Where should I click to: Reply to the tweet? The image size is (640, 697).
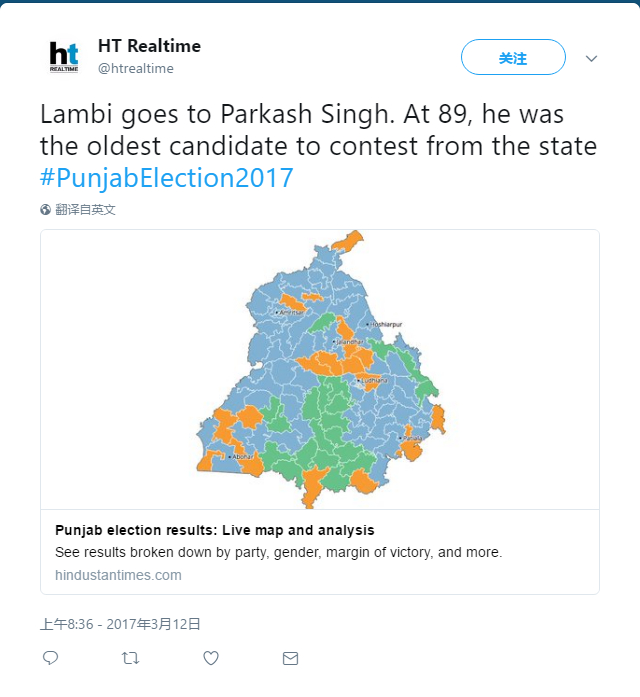51,658
